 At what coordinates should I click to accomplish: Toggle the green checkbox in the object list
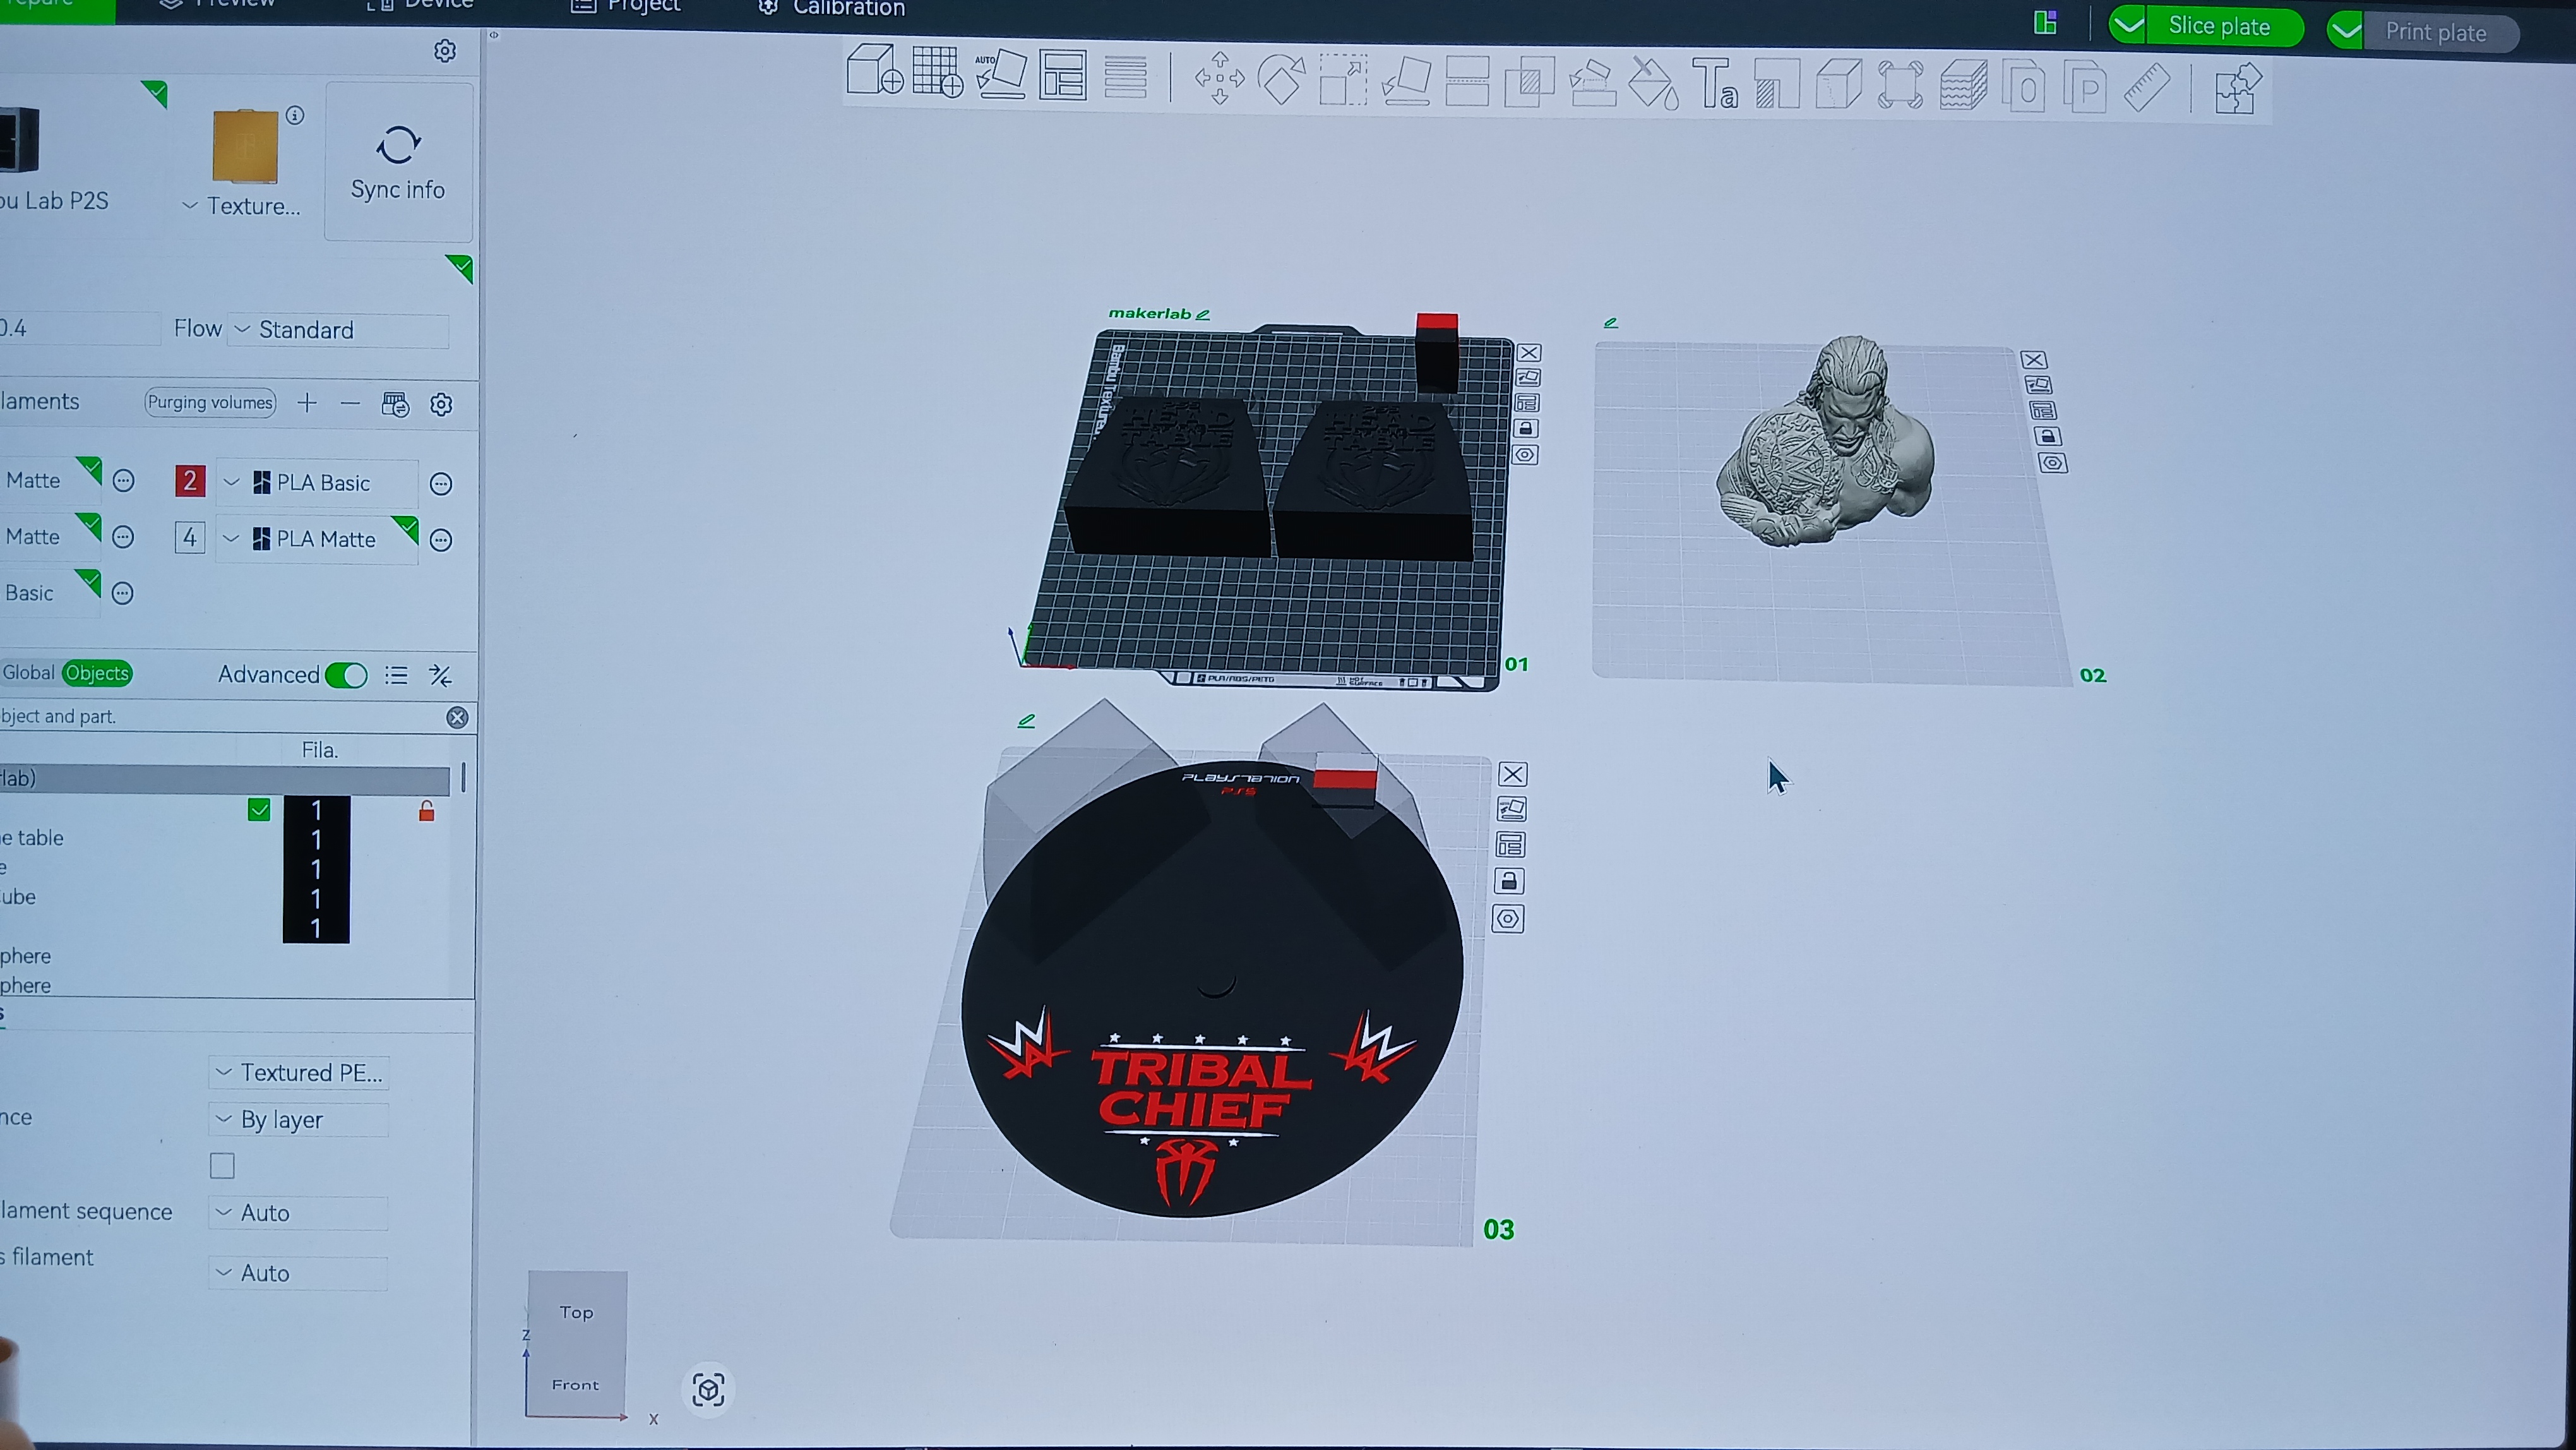pyautogui.click(x=259, y=810)
